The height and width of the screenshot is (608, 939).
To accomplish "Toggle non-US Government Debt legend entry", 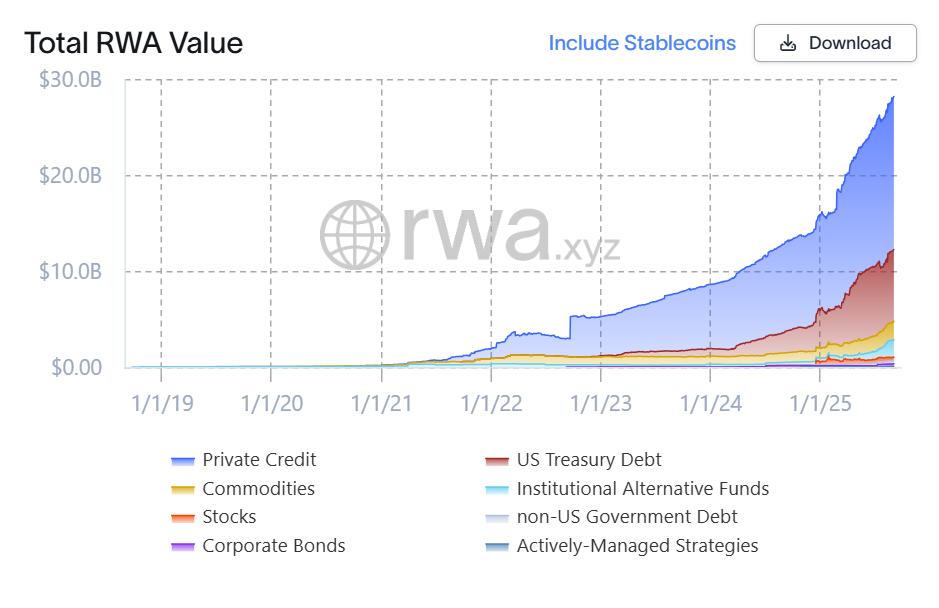I will click(x=627, y=516).
